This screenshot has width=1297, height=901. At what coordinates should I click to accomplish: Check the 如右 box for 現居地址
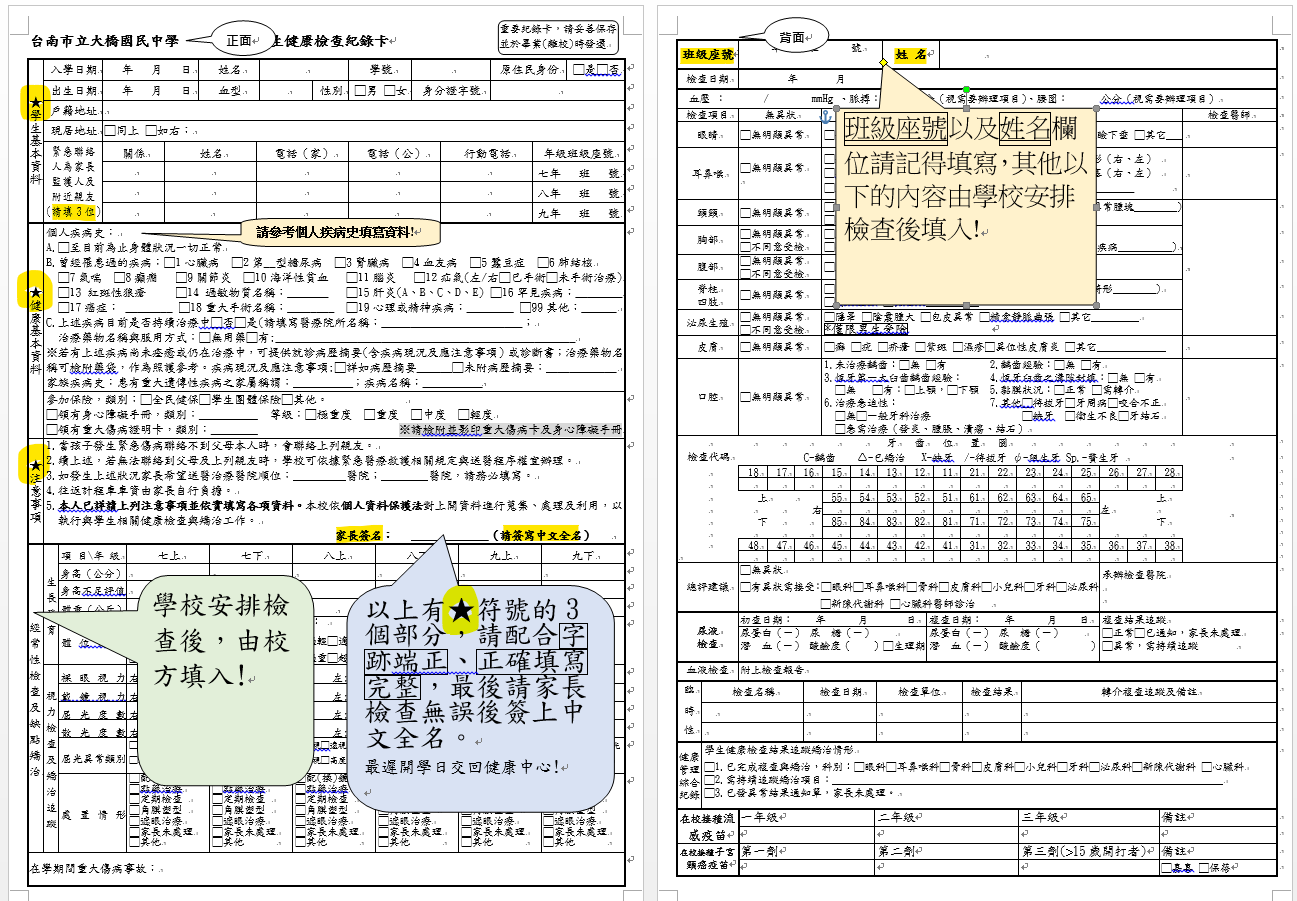click(150, 130)
